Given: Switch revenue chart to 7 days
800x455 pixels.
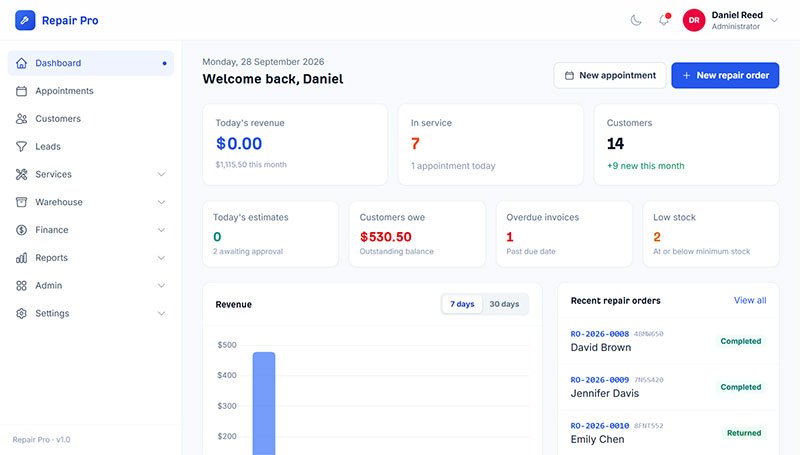Looking at the screenshot, I should click(x=462, y=304).
